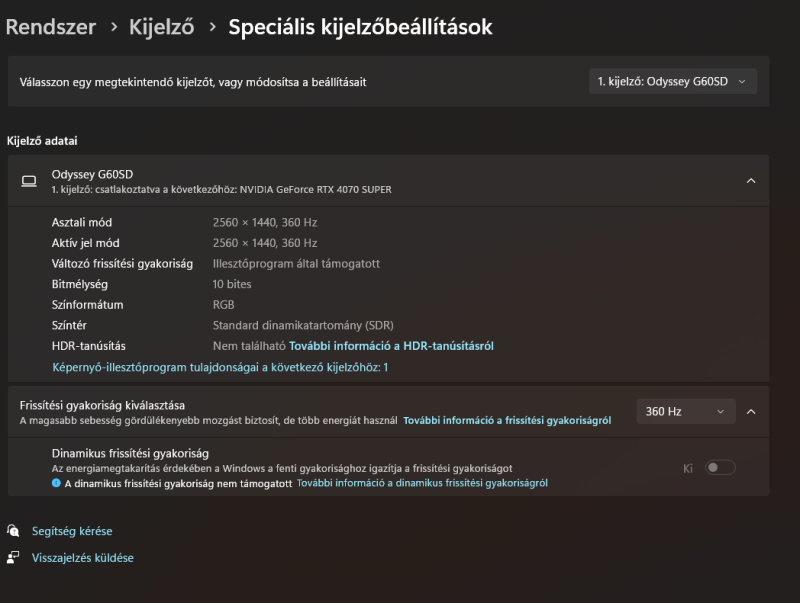Open További információ a frissítési gyakoriságról link
800x603 pixels.
[x=507, y=420]
